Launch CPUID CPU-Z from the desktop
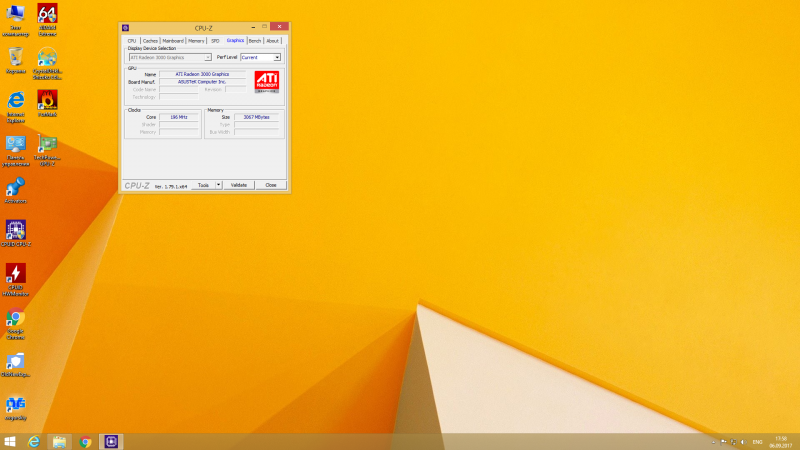Image resolution: width=800 pixels, height=450 pixels. [16, 231]
